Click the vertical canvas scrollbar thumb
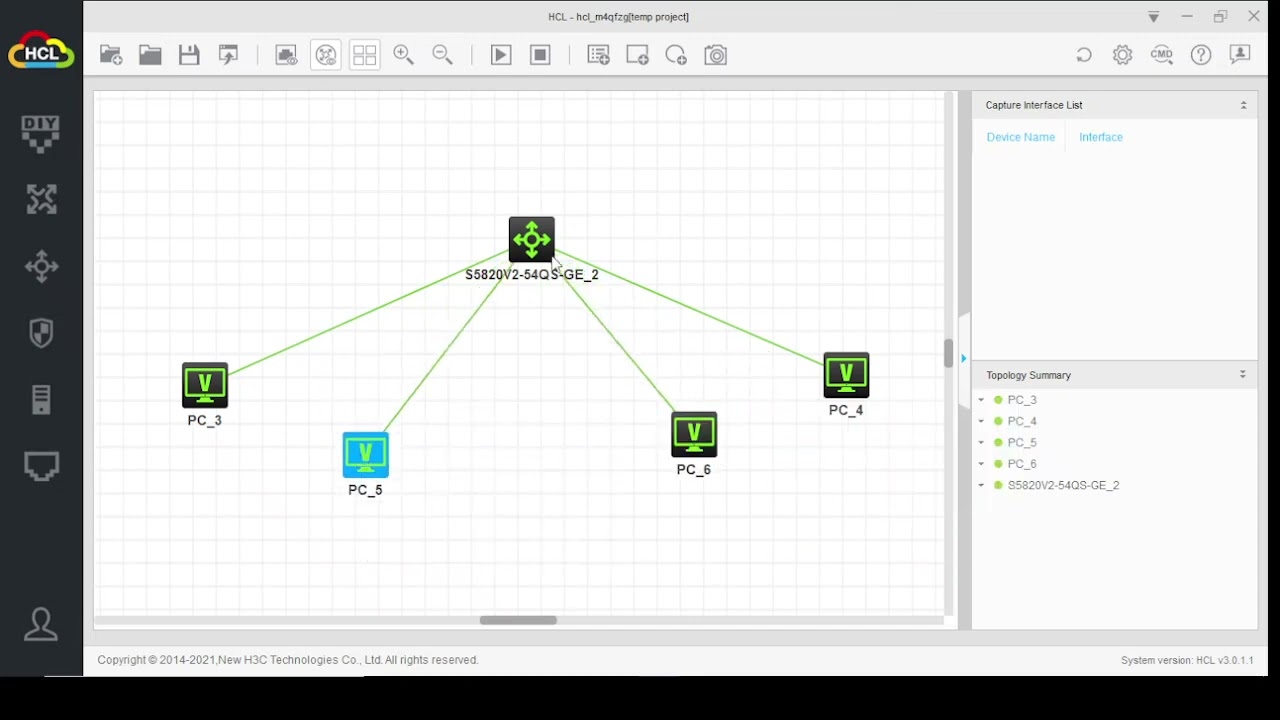This screenshot has height=720, width=1280. [x=948, y=353]
